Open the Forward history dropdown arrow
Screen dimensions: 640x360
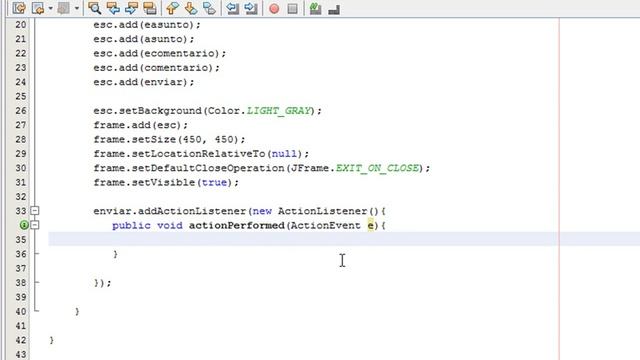point(77,8)
